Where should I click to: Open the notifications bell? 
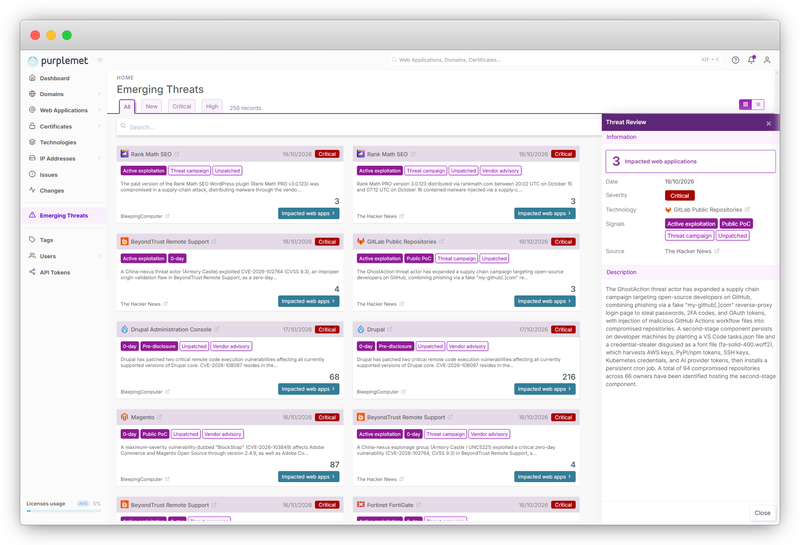click(751, 60)
